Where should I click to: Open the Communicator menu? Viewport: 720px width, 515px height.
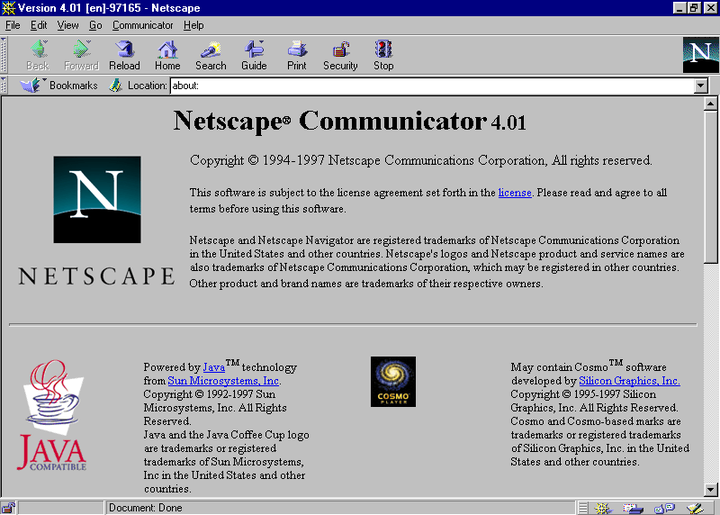tap(142, 25)
